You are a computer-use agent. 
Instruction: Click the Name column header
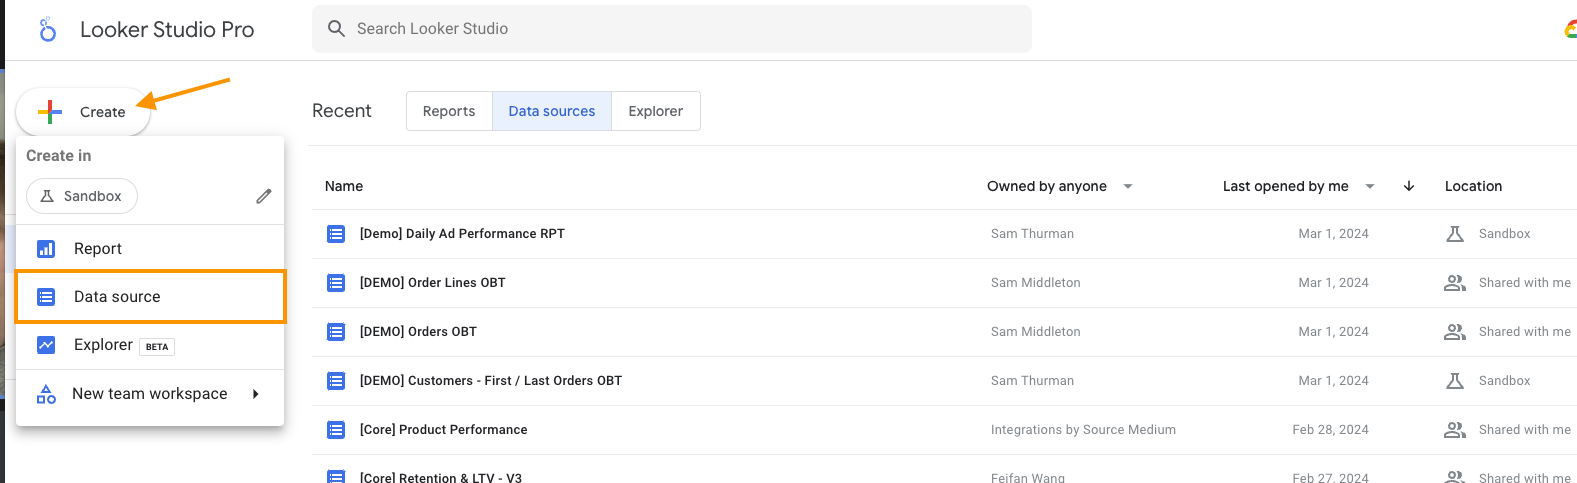pos(344,186)
